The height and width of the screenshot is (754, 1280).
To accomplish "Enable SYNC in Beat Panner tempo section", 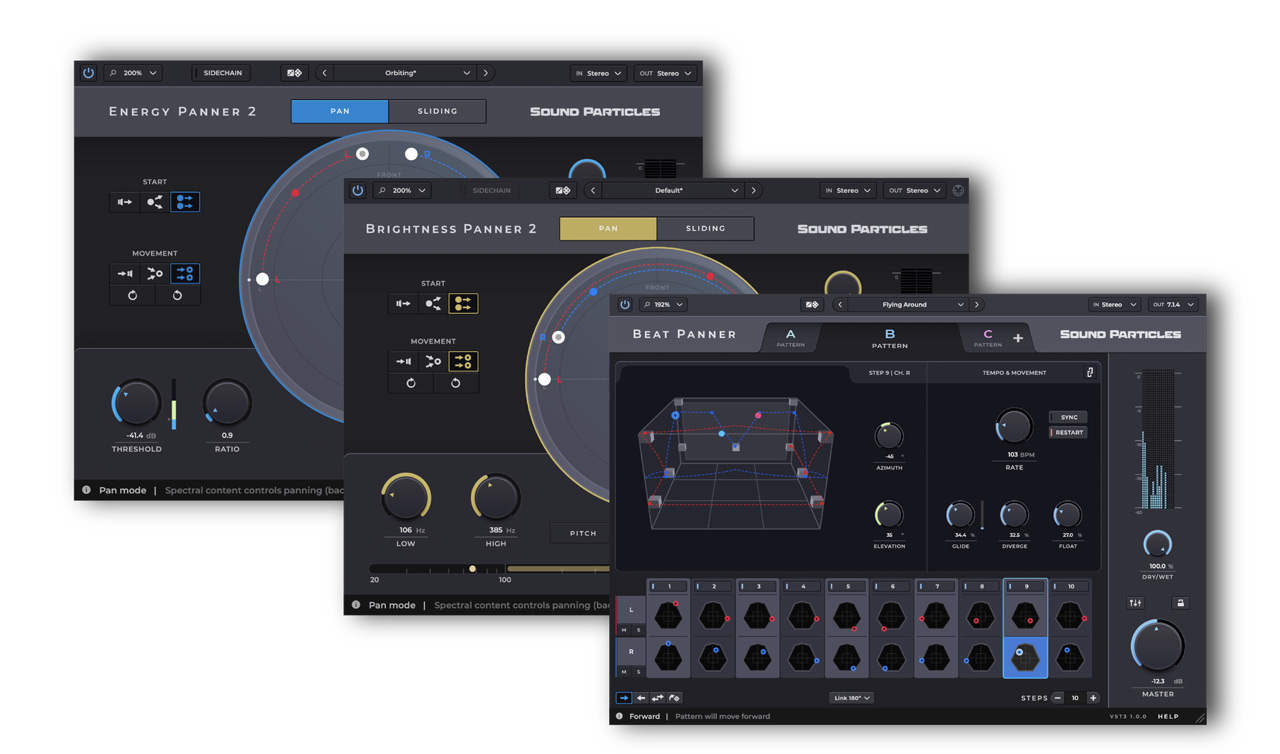I will click(1069, 417).
